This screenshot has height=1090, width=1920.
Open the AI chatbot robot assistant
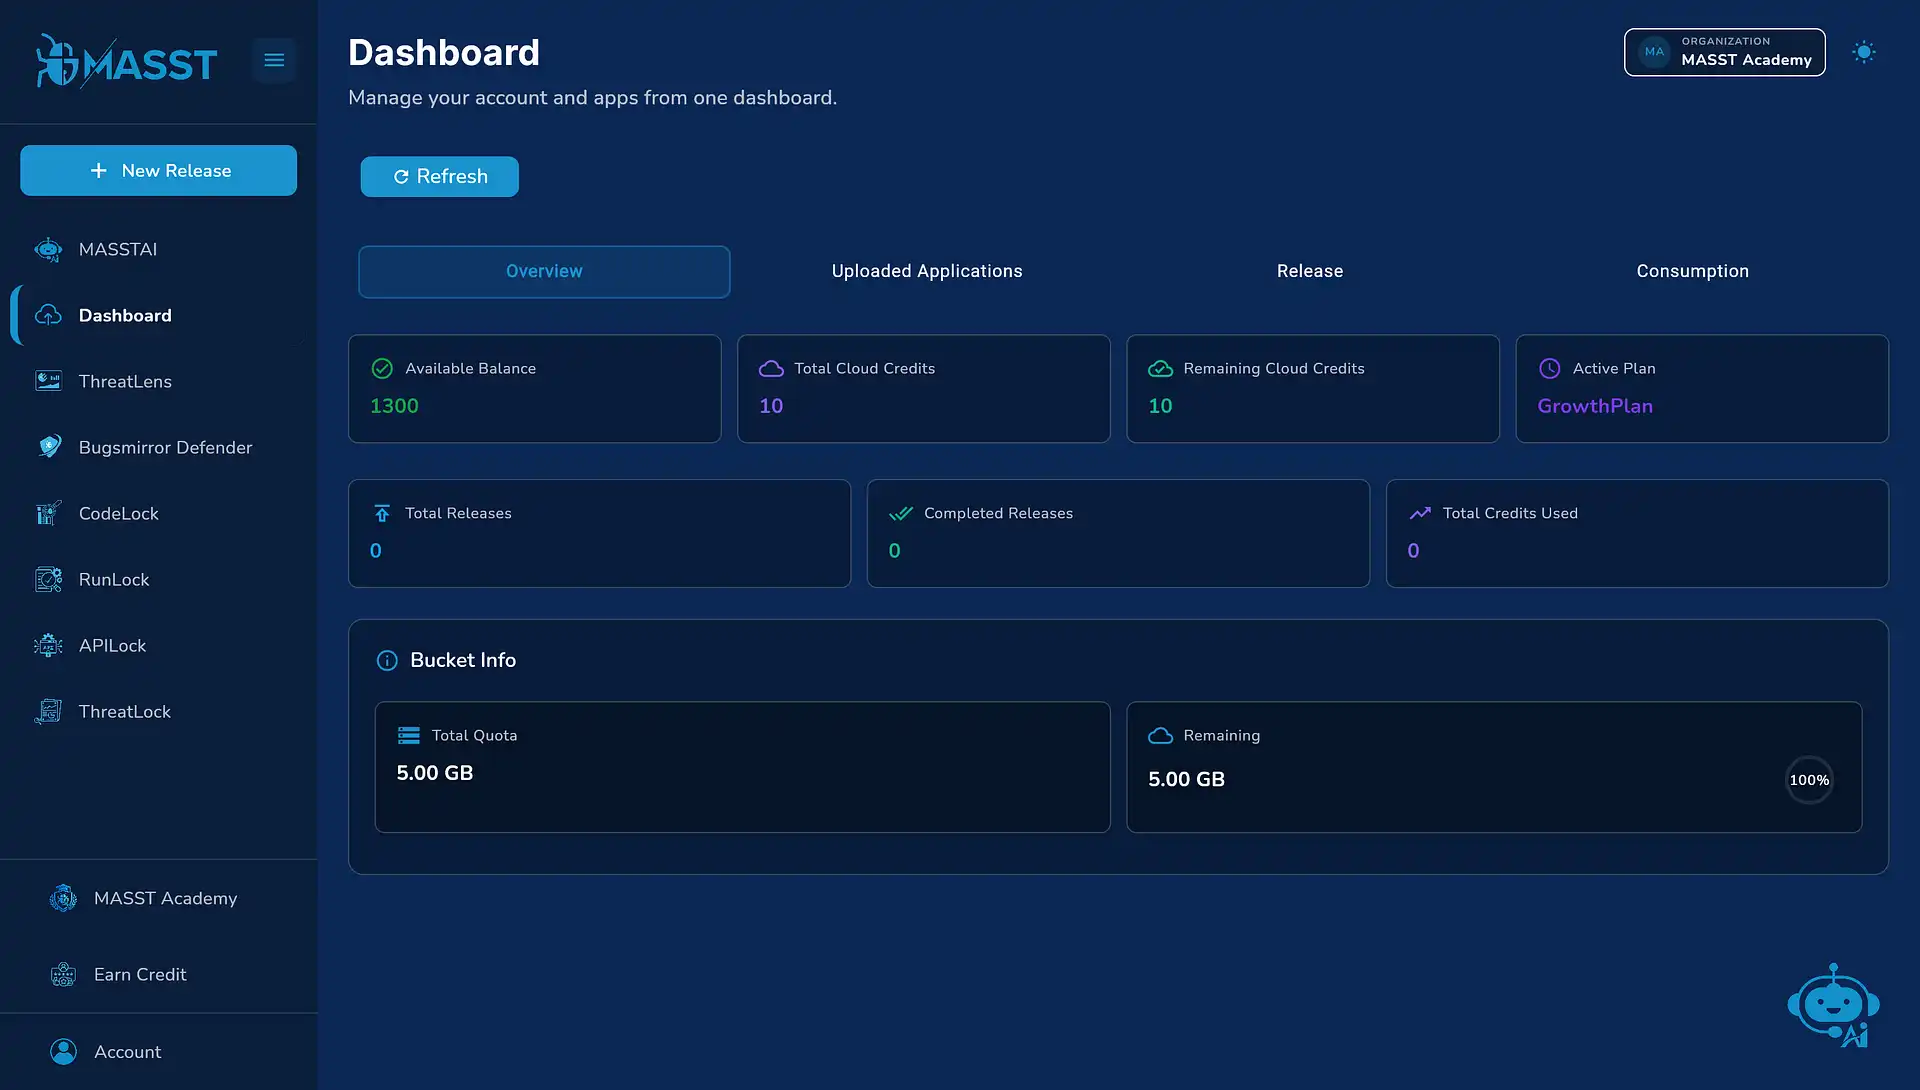click(x=1833, y=1006)
